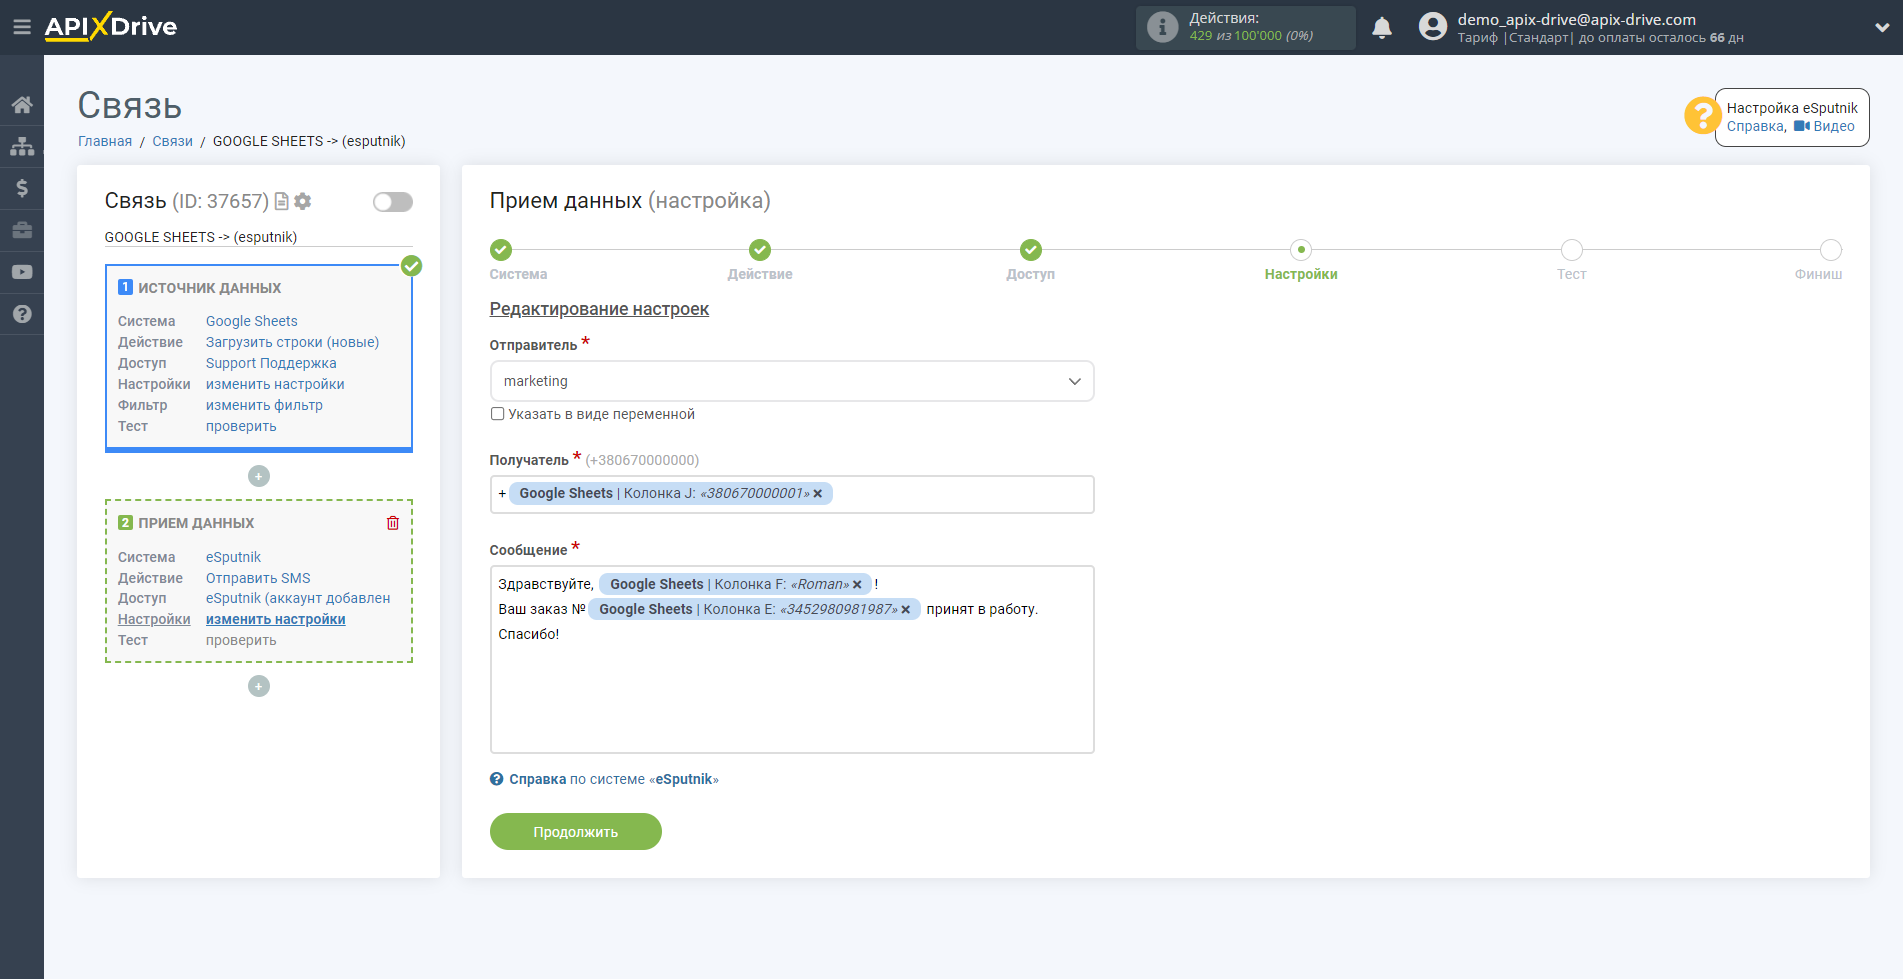Click the Google Sheets system link
The width and height of the screenshot is (1903, 979).
252,321
